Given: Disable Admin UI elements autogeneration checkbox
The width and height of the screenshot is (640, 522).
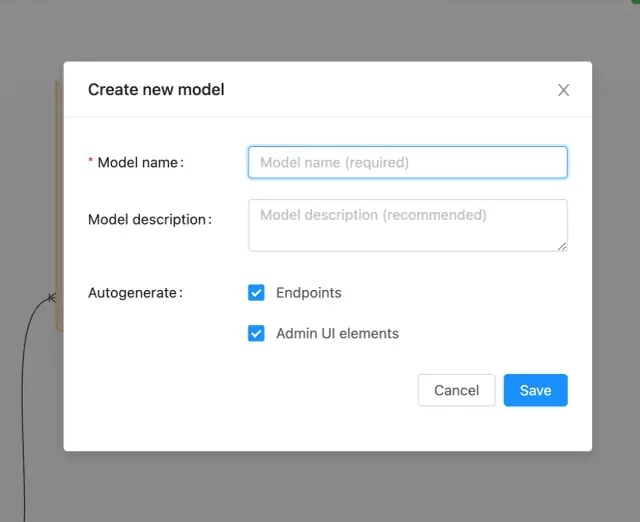Looking at the screenshot, I should [256, 334].
